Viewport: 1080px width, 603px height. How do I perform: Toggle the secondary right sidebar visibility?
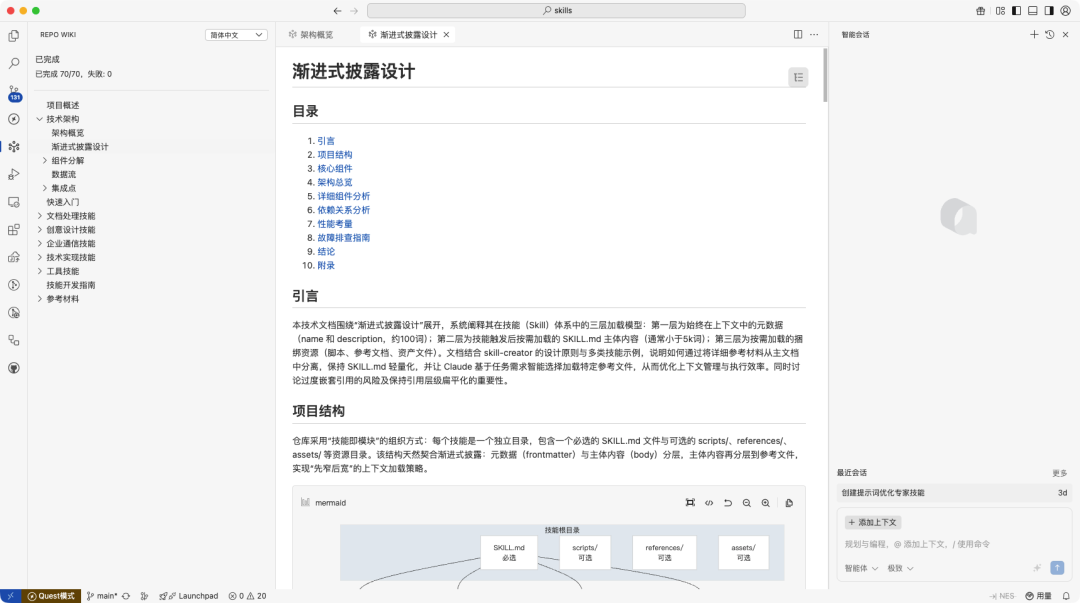point(1050,10)
